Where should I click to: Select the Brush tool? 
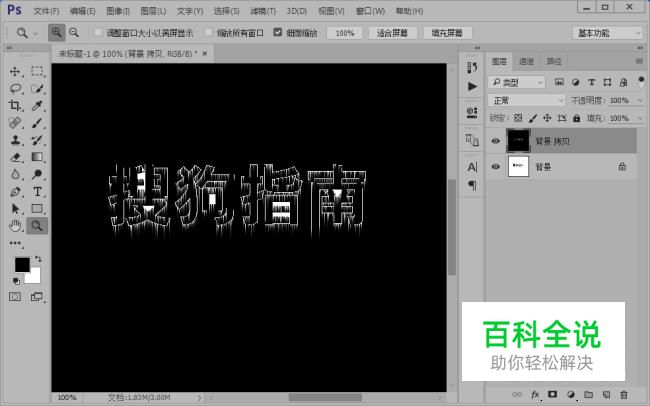click(37, 123)
